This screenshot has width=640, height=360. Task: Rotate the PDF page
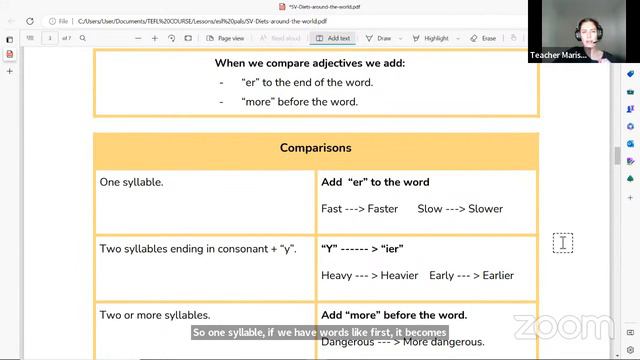pos(171,38)
